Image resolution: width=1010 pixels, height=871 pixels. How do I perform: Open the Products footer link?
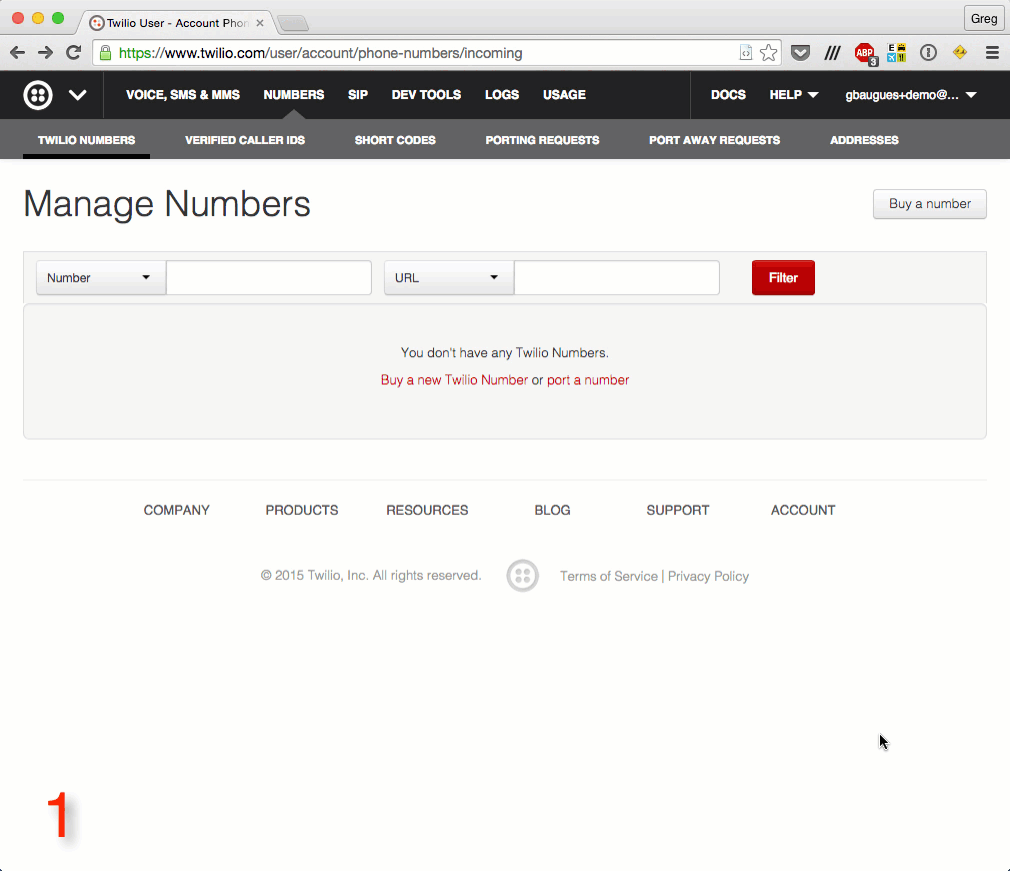[x=301, y=510]
